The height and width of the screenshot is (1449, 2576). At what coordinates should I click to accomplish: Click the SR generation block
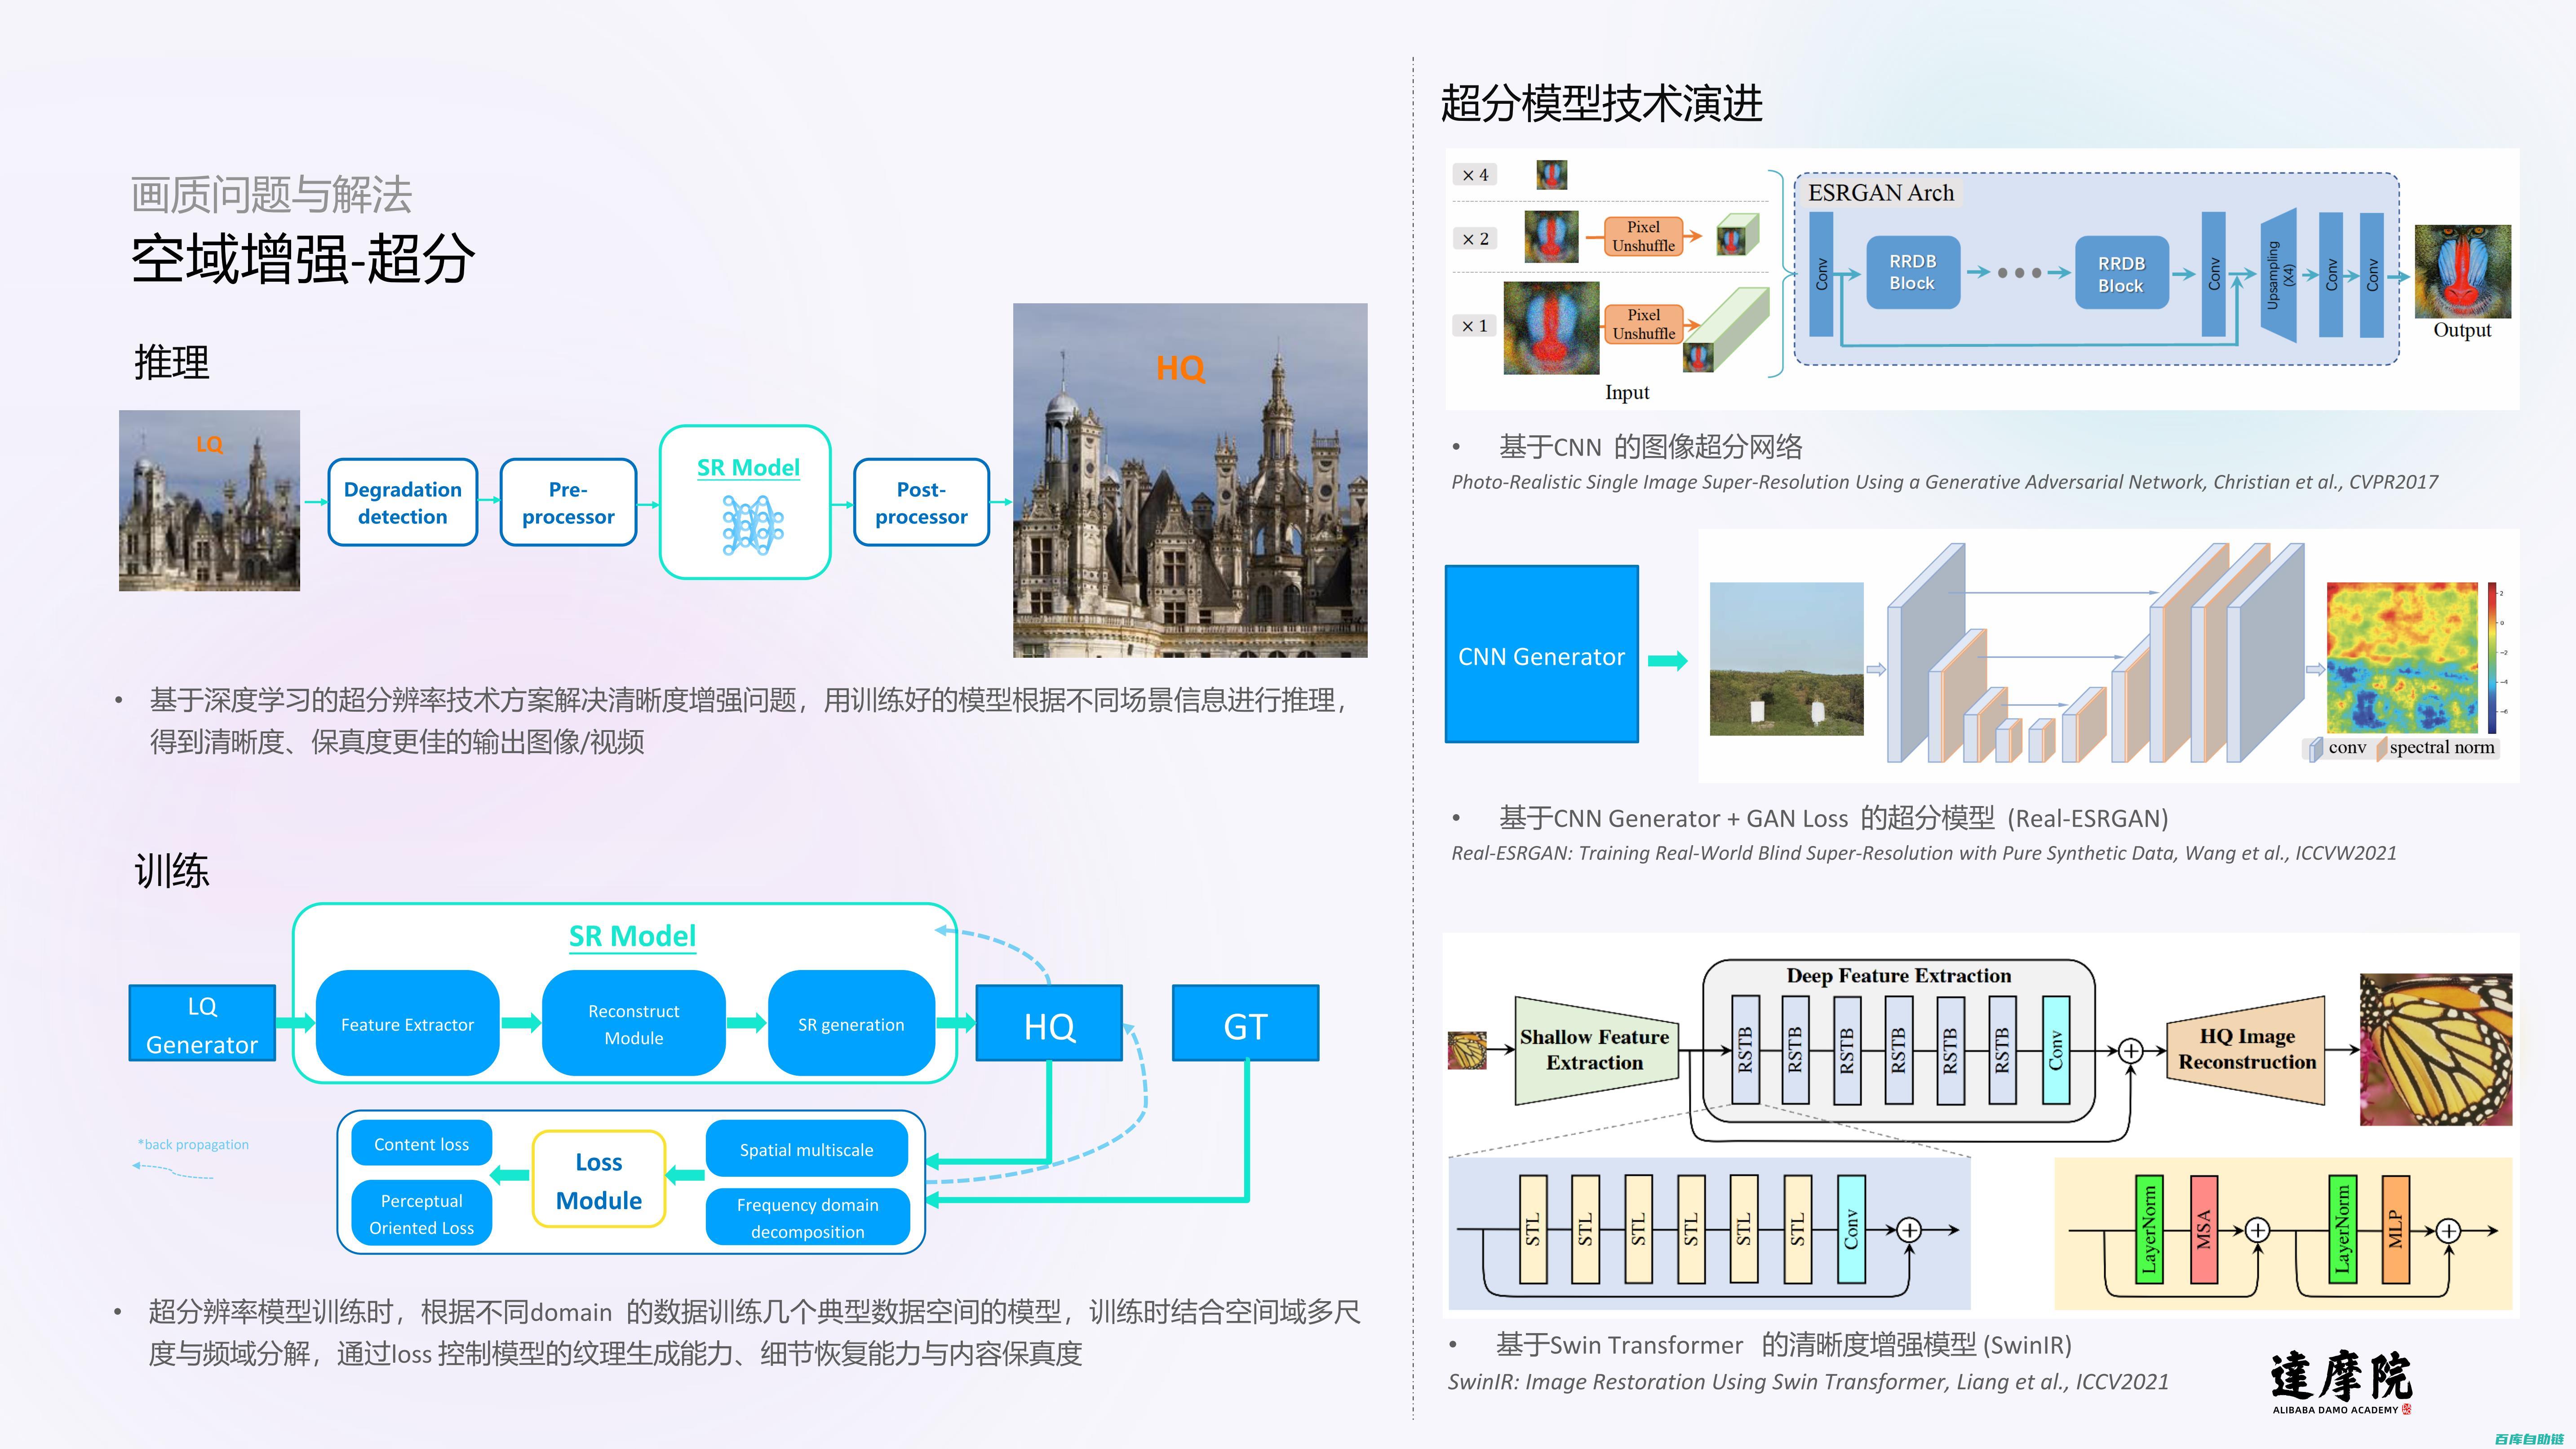[x=851, y=1023]
